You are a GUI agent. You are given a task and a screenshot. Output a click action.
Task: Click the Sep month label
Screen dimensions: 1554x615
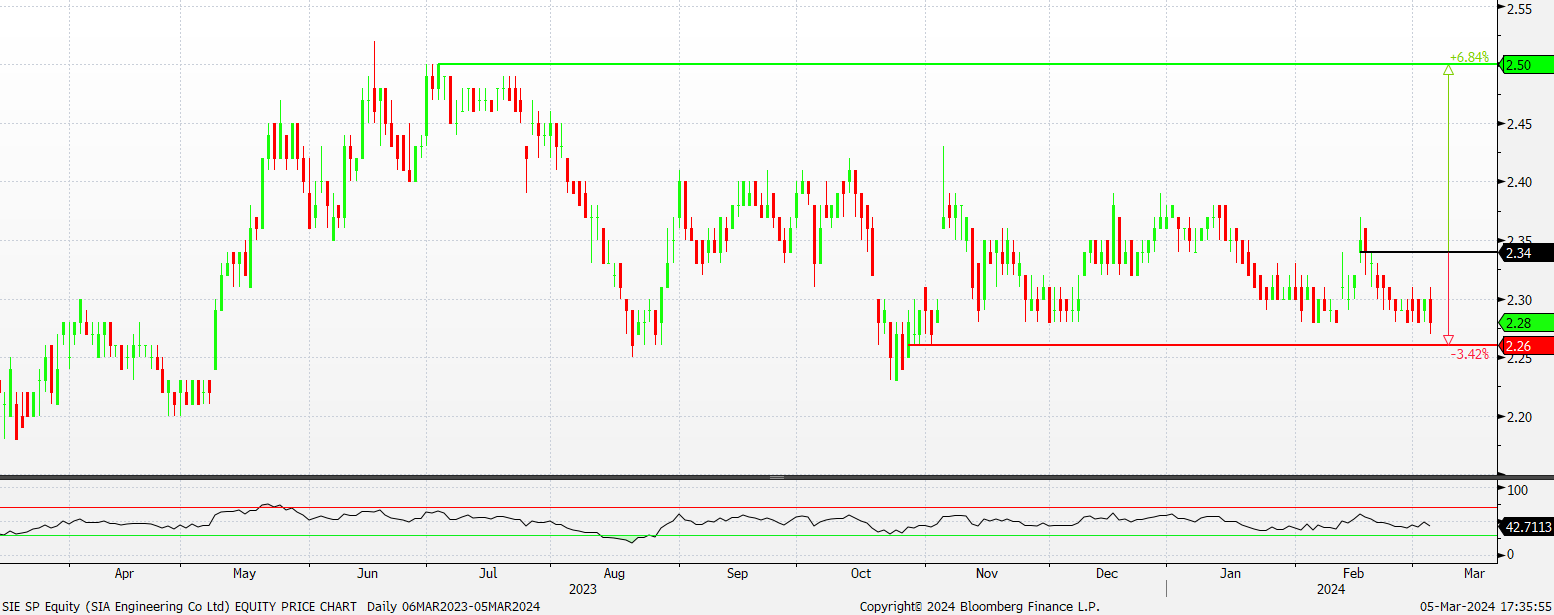pos(737,574)
